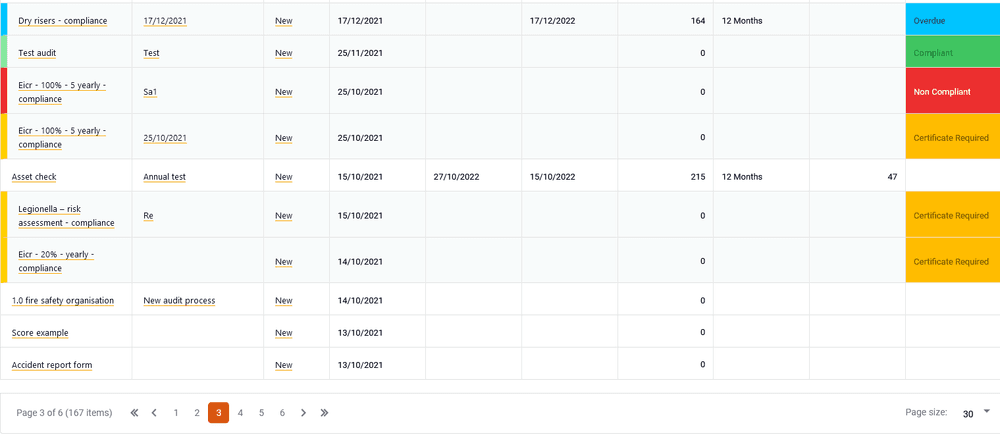This screenshot has width=1000, height=435.
Task: Click New status in Score example row
Action: point(284,332)
